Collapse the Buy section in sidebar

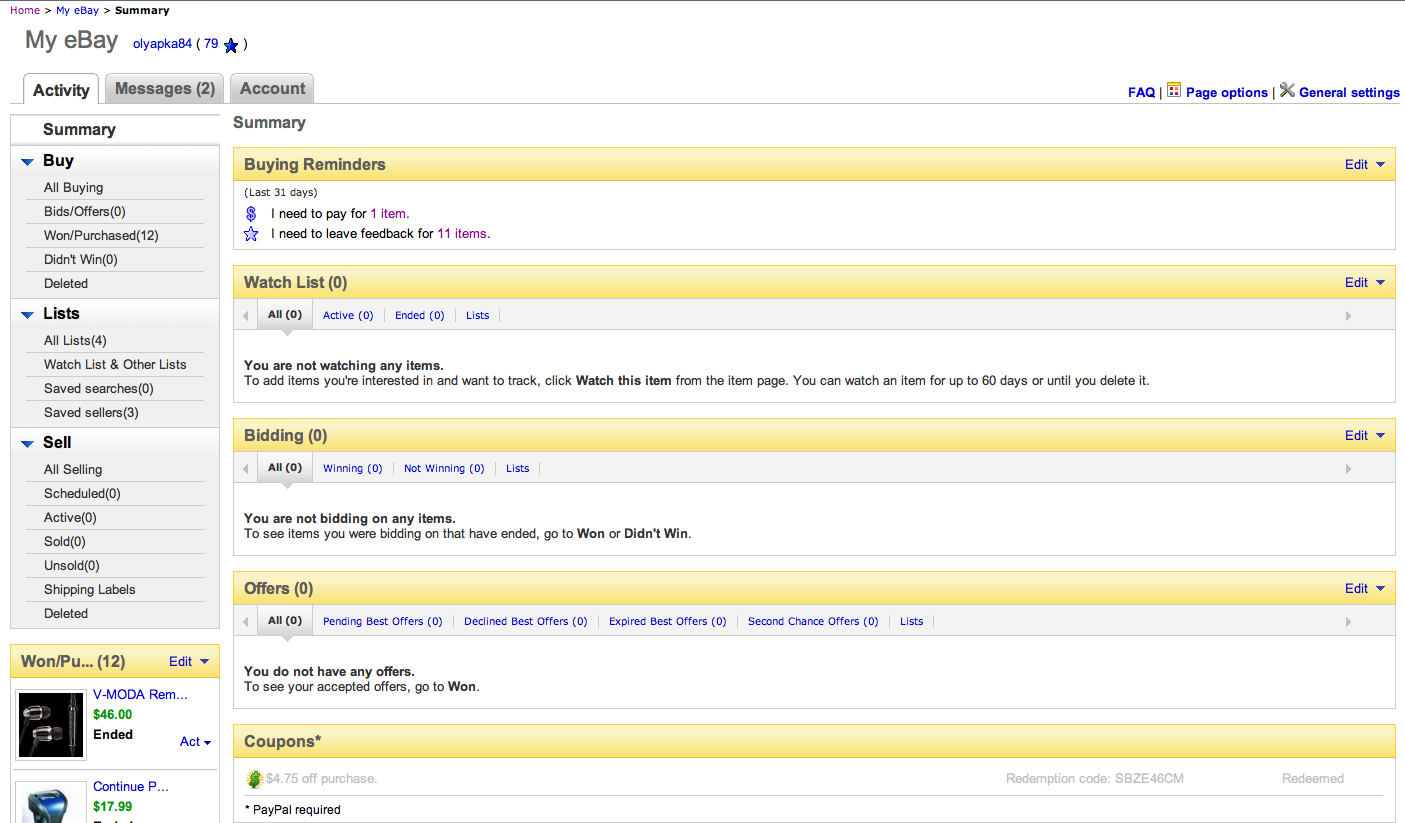coord(28,162)
